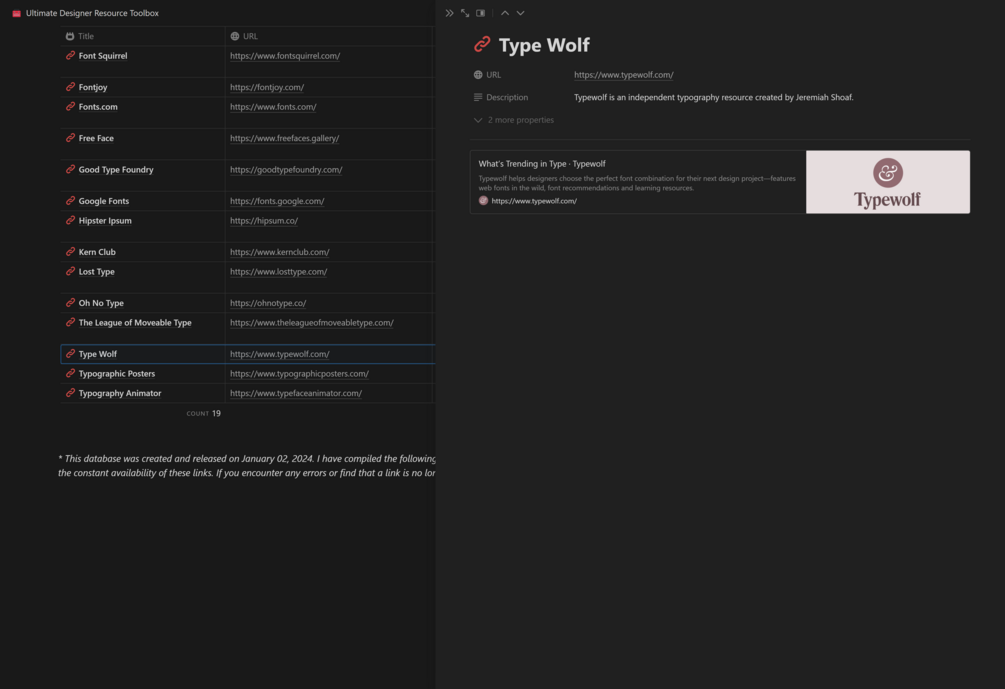
Task: Open theleagueofmoveabletype.com URL link
Action: coord(311,322)
